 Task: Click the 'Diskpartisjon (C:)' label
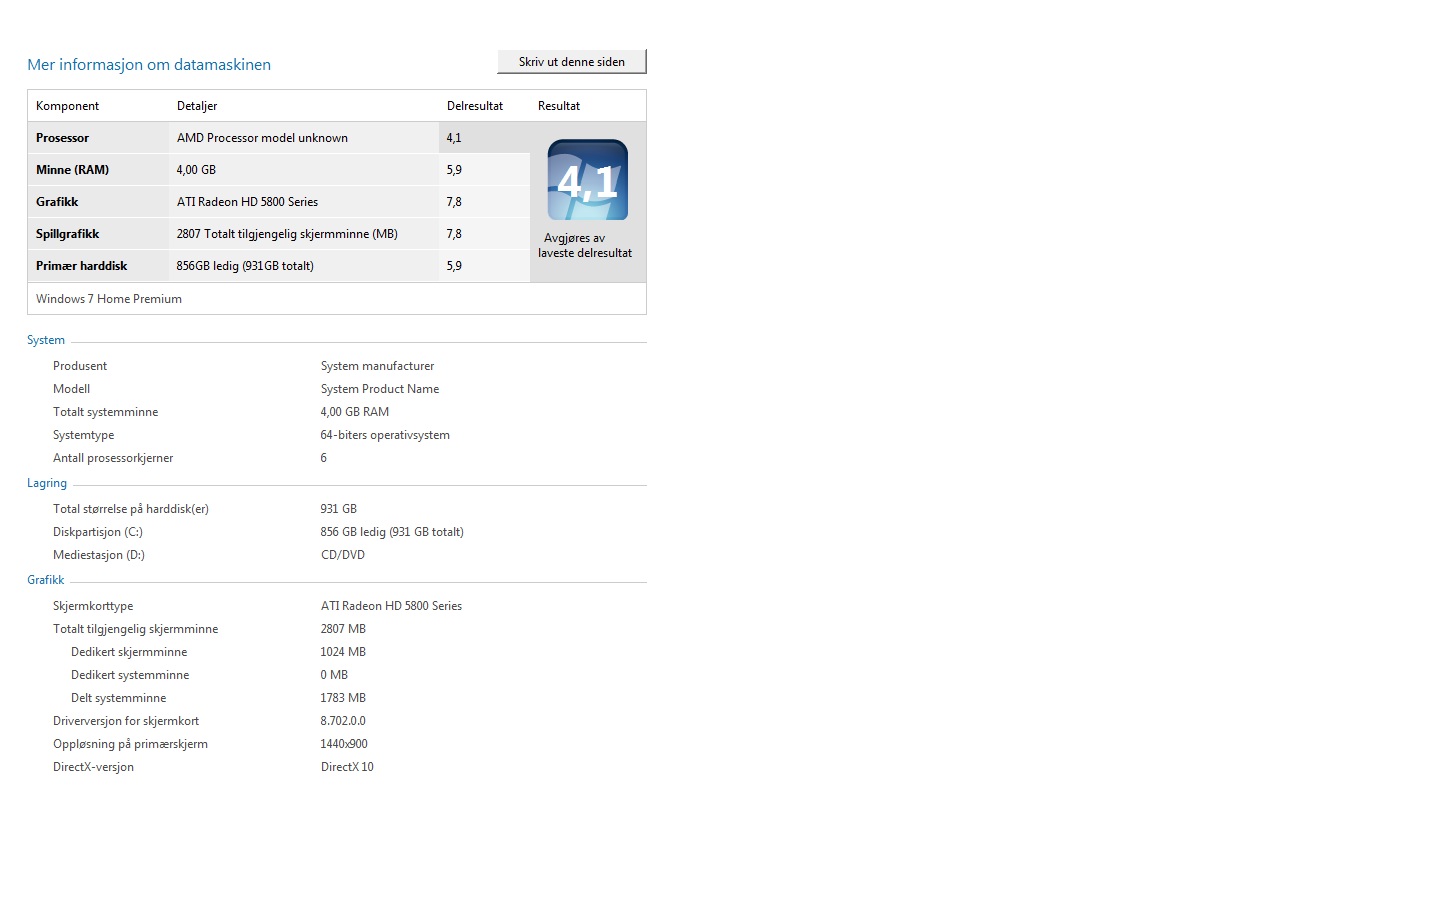98,532
